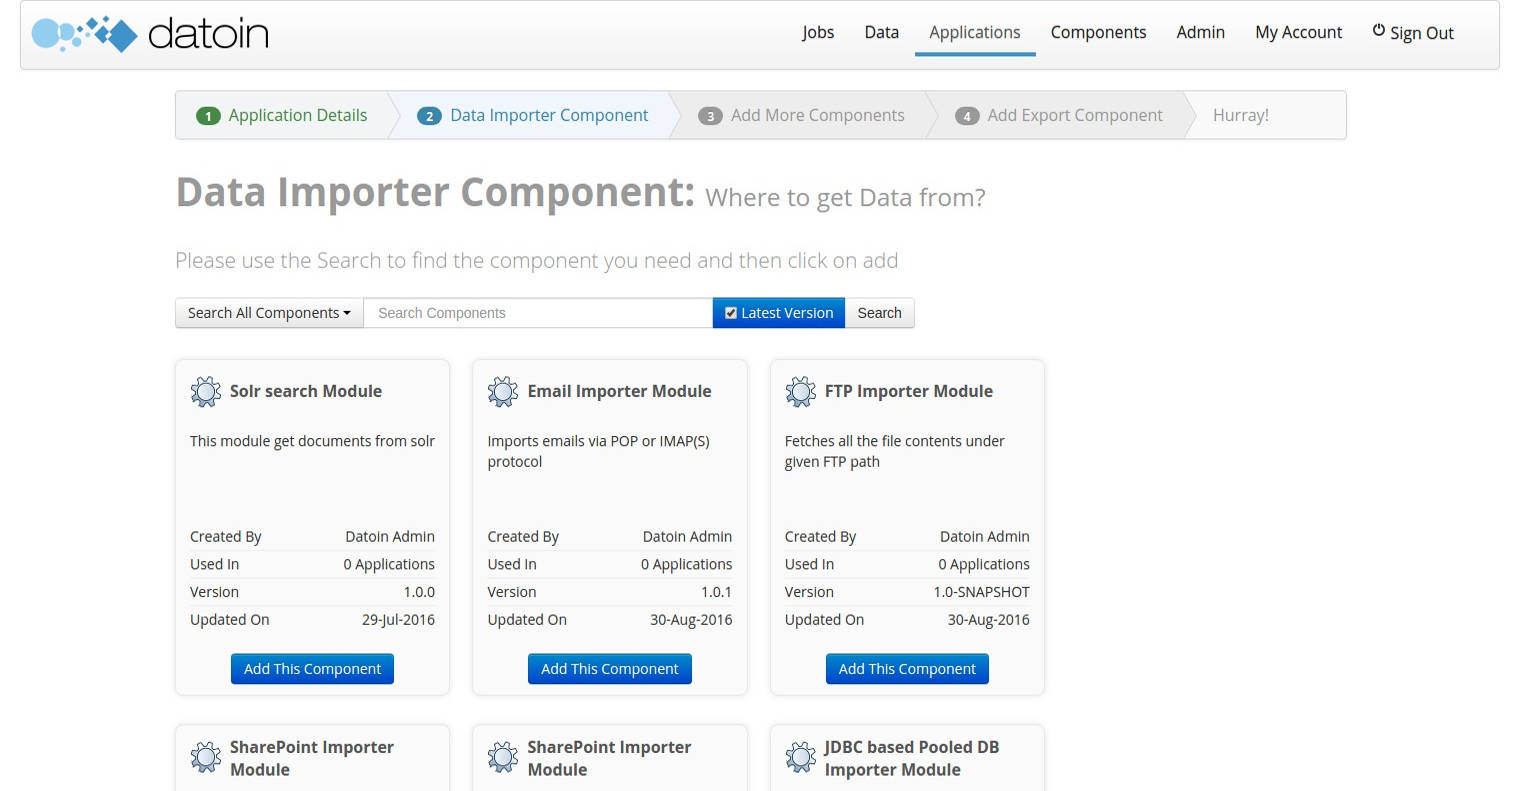
Task: Click the FTP Importer Module gear icon
Action: pos(801,392)
